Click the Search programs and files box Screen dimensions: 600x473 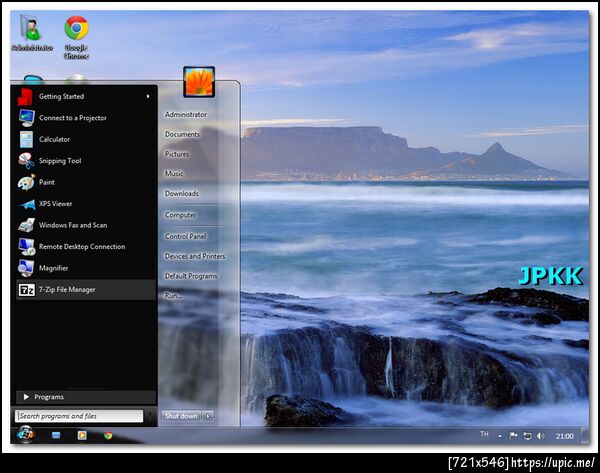coord(79,416)
